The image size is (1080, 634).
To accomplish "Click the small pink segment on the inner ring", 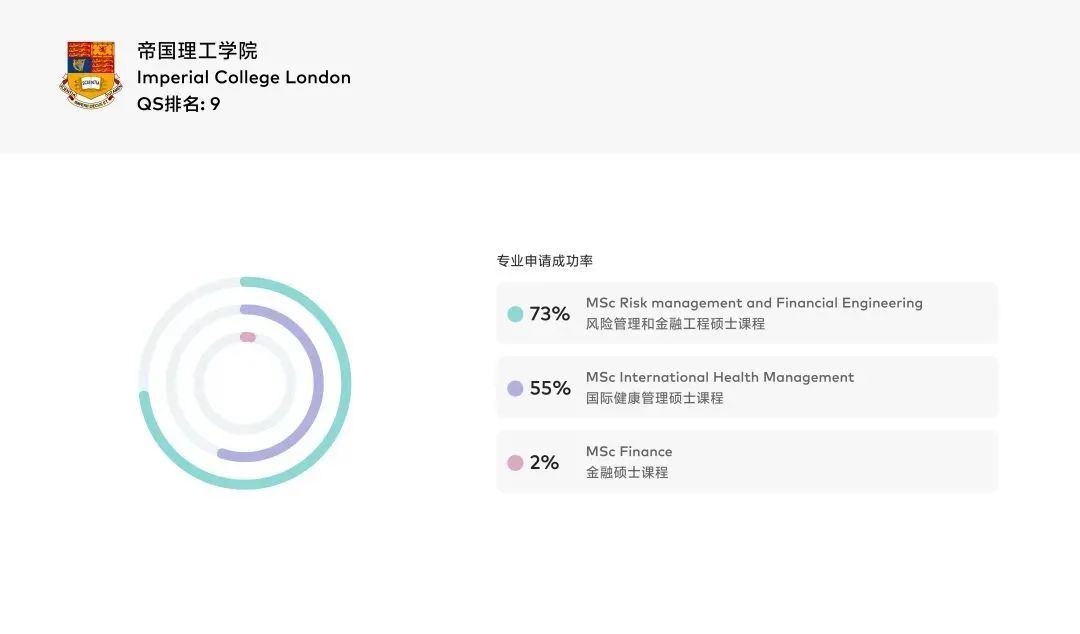I will 248,337.
